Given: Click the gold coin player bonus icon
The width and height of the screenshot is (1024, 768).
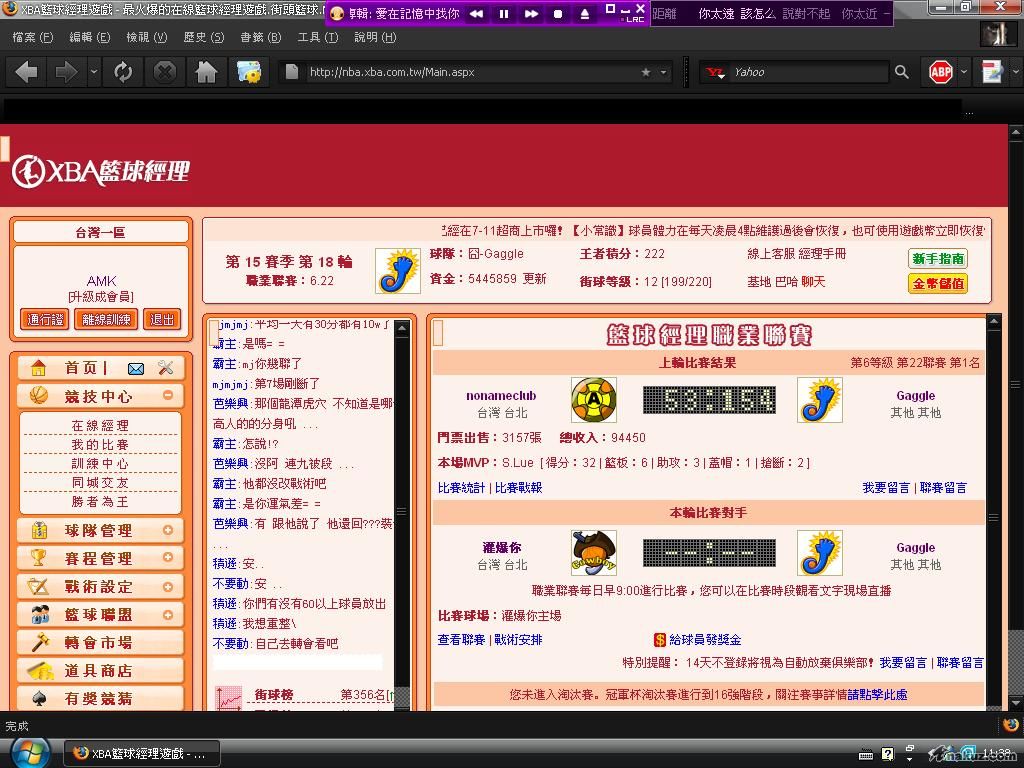Looking at the screenshot, I should click(660, 639).
